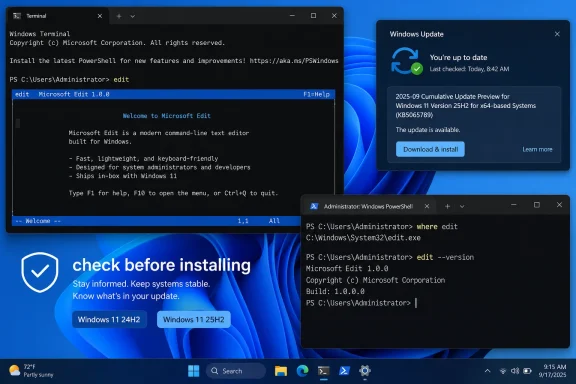576x384 pixels.
Task: Show hidden system tray icons chevron
Action: pyautogui.click(x=487, y=371)
